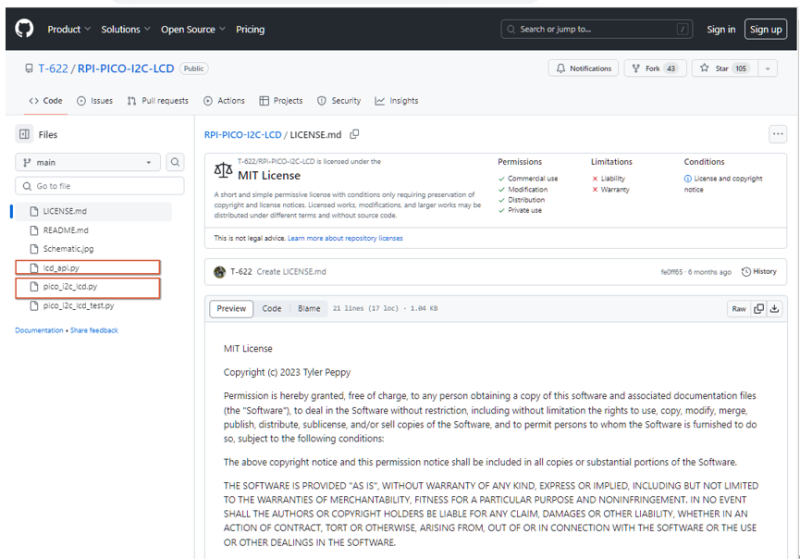The width and height of the screenshot is (800, 559).
Task: Open the three-dot more options menu
Action: [x=778, y=134]
